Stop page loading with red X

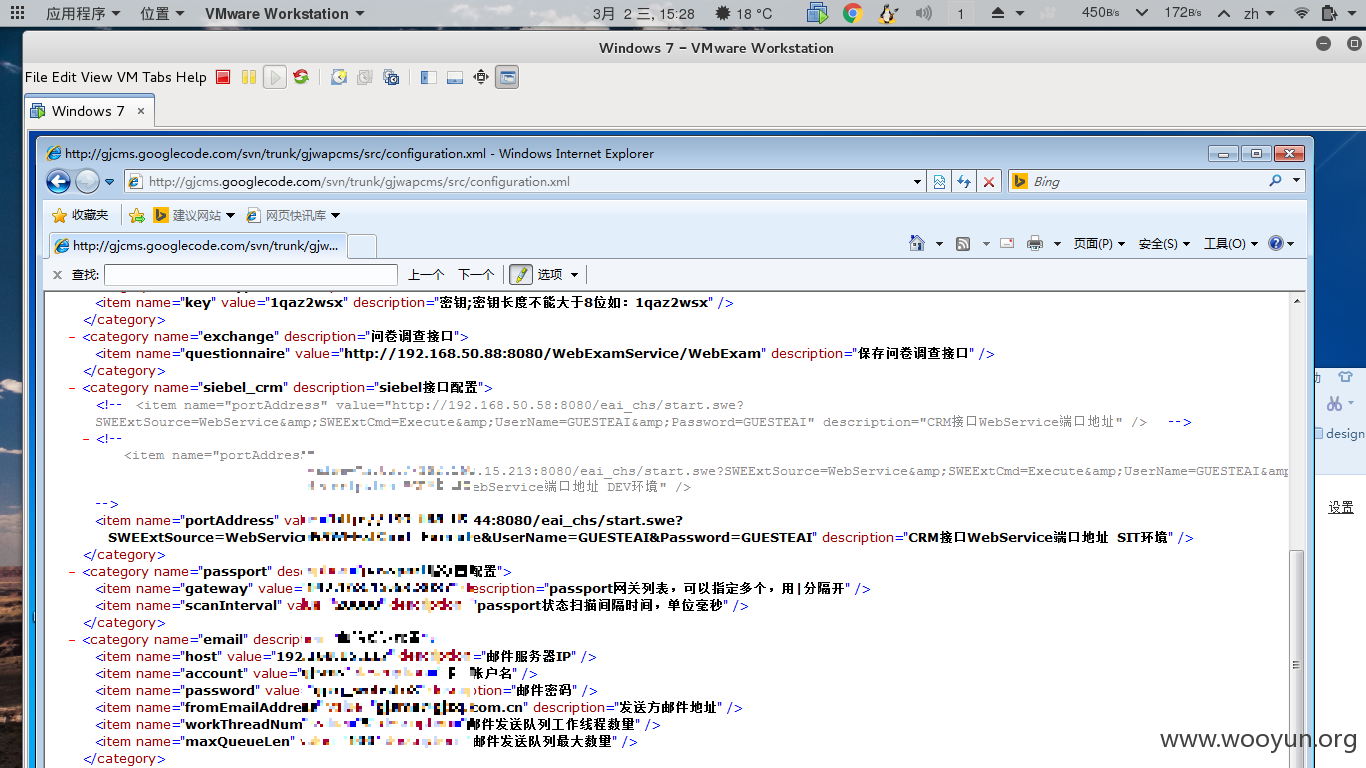coord(988,182)
